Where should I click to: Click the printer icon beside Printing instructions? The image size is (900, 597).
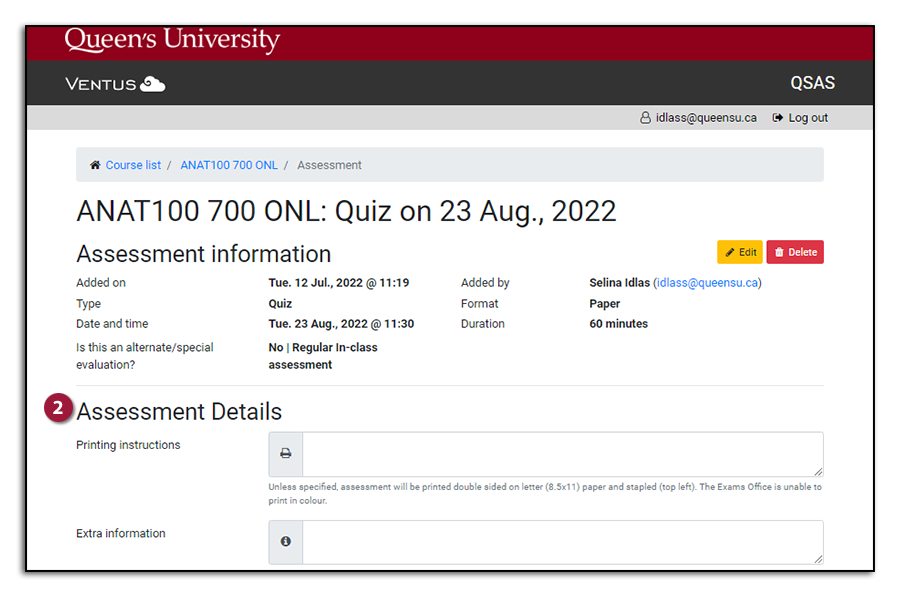285,453
